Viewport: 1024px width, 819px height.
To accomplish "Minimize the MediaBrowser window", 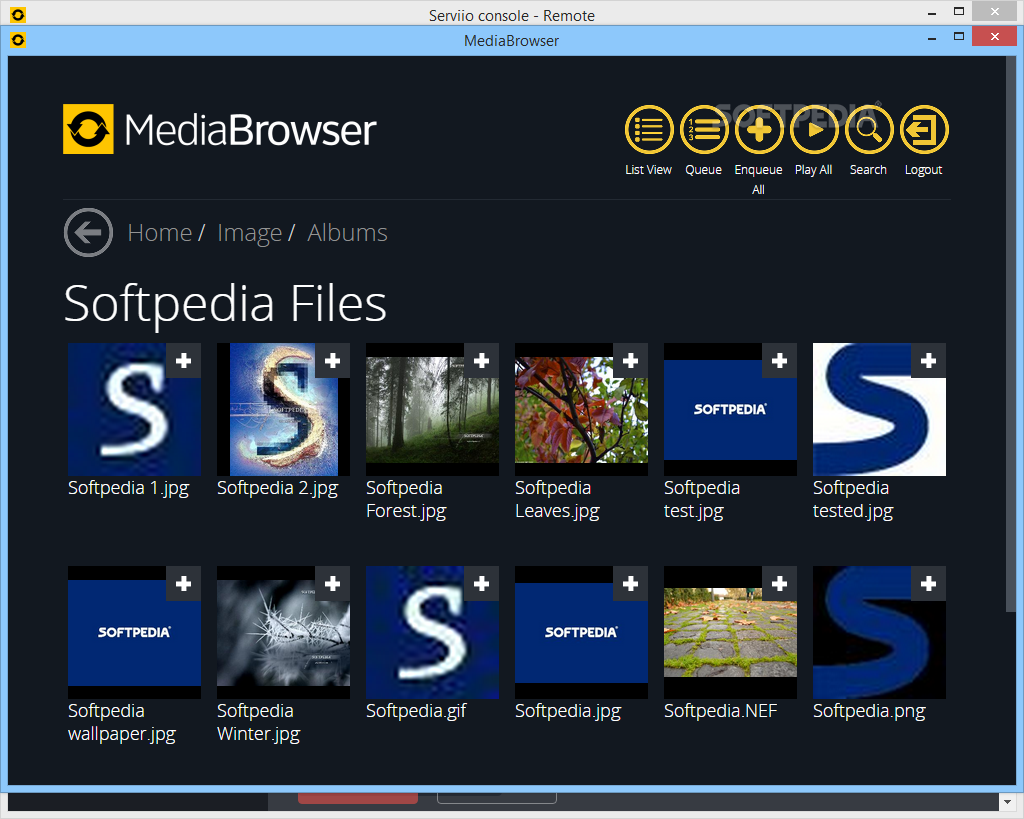I will [932, 39].
